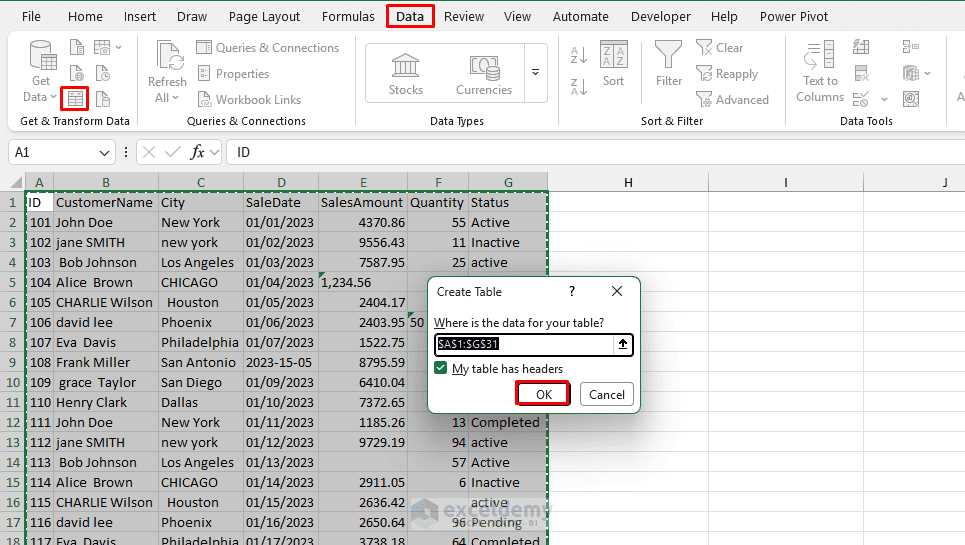This screenshot has width=965, height=545.
Task: Switch to the Formulas tab
Action: 348,17
